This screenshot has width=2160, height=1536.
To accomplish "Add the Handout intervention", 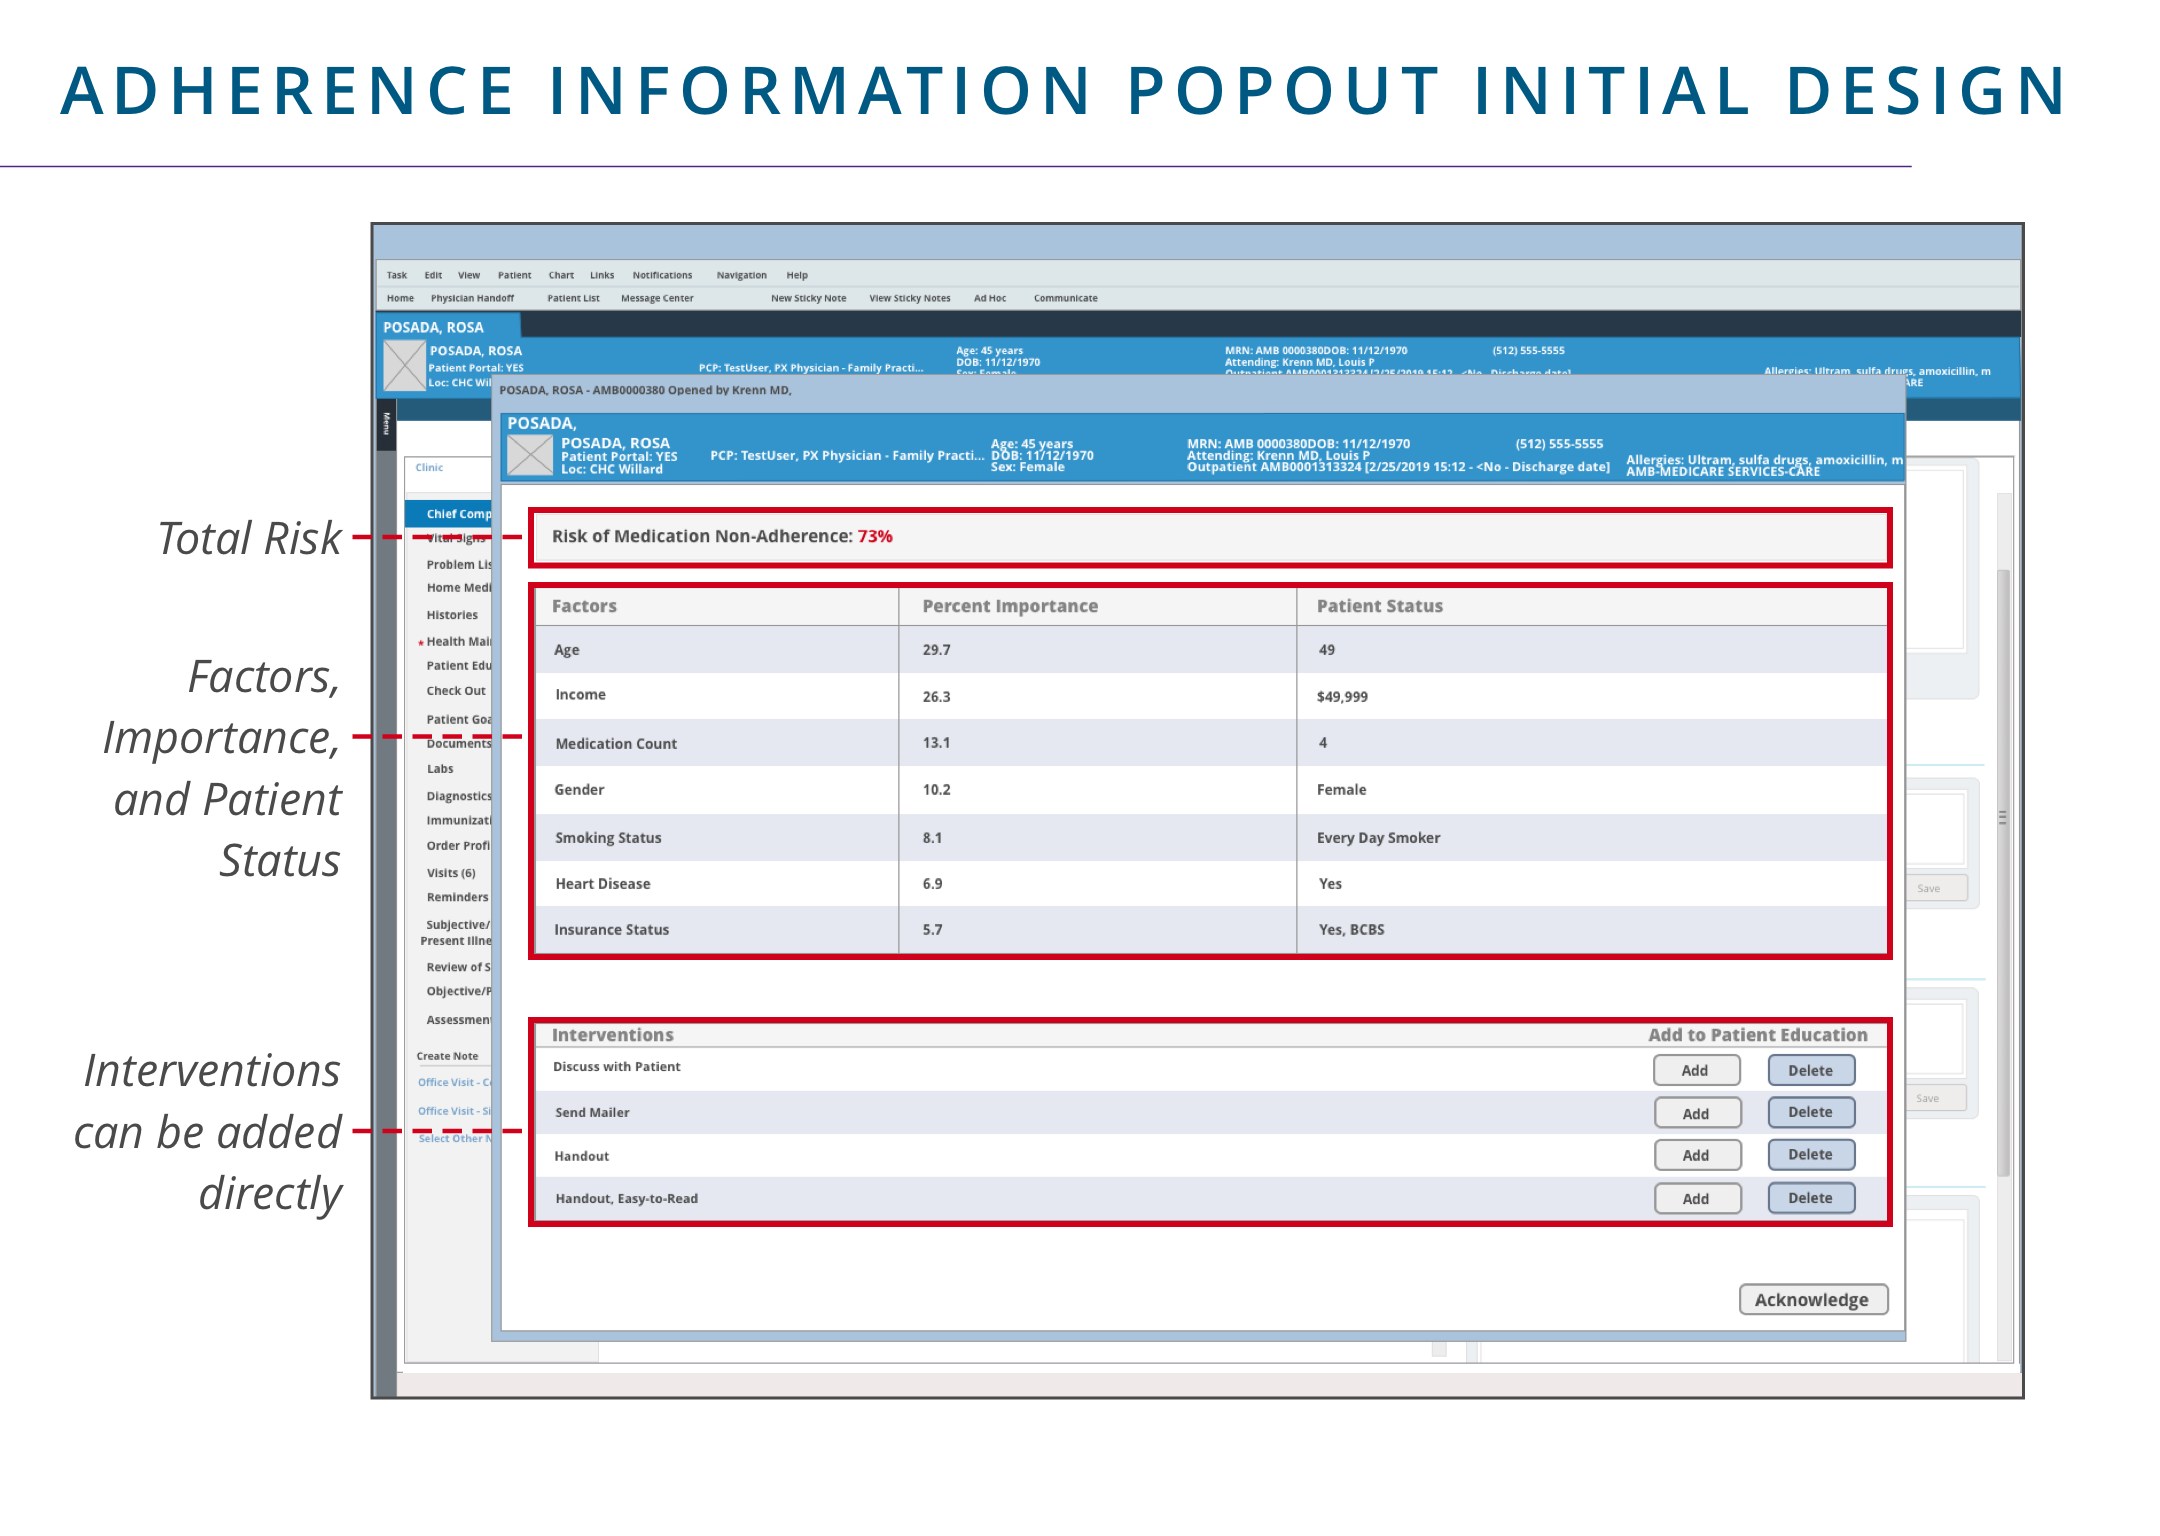I will pos(1695,1155).
